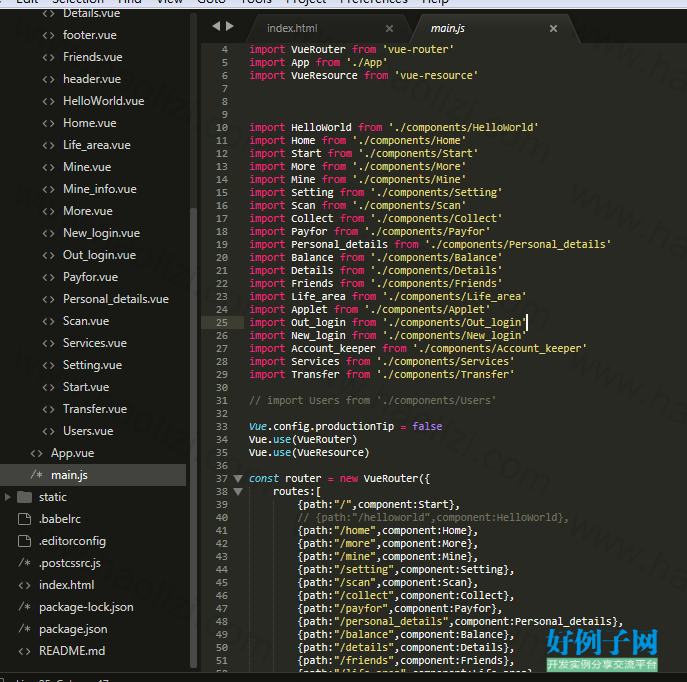Click 'Vue.use(VueResource)' on line 35
Image resolution: width=687 pixels, height=682 pixels.
[309, 452]
